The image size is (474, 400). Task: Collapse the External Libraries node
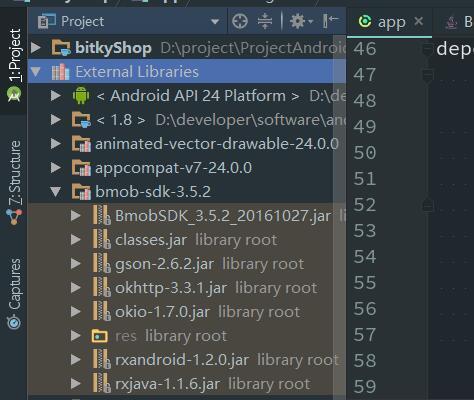click(x=36, y=72)
